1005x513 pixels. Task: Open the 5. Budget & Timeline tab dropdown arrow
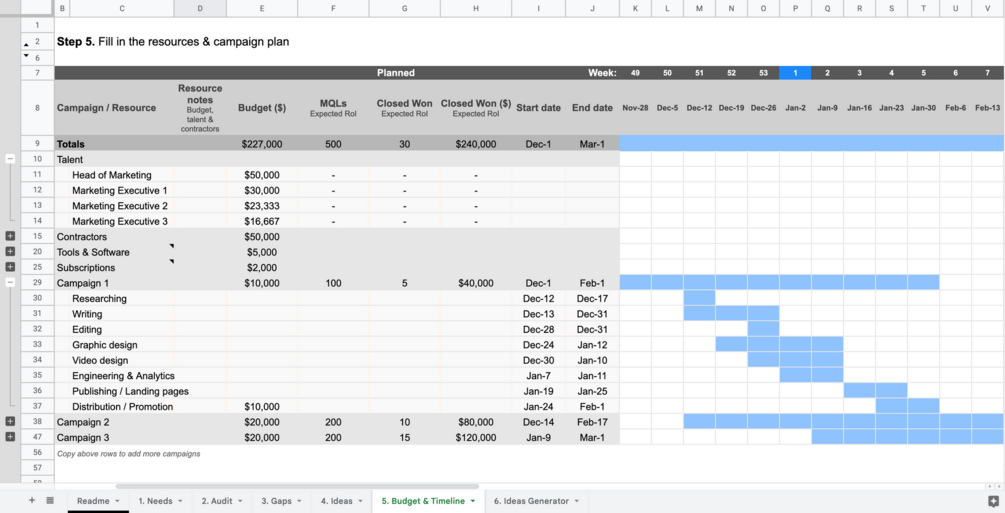pyautogui.click(x=473, y=501)
